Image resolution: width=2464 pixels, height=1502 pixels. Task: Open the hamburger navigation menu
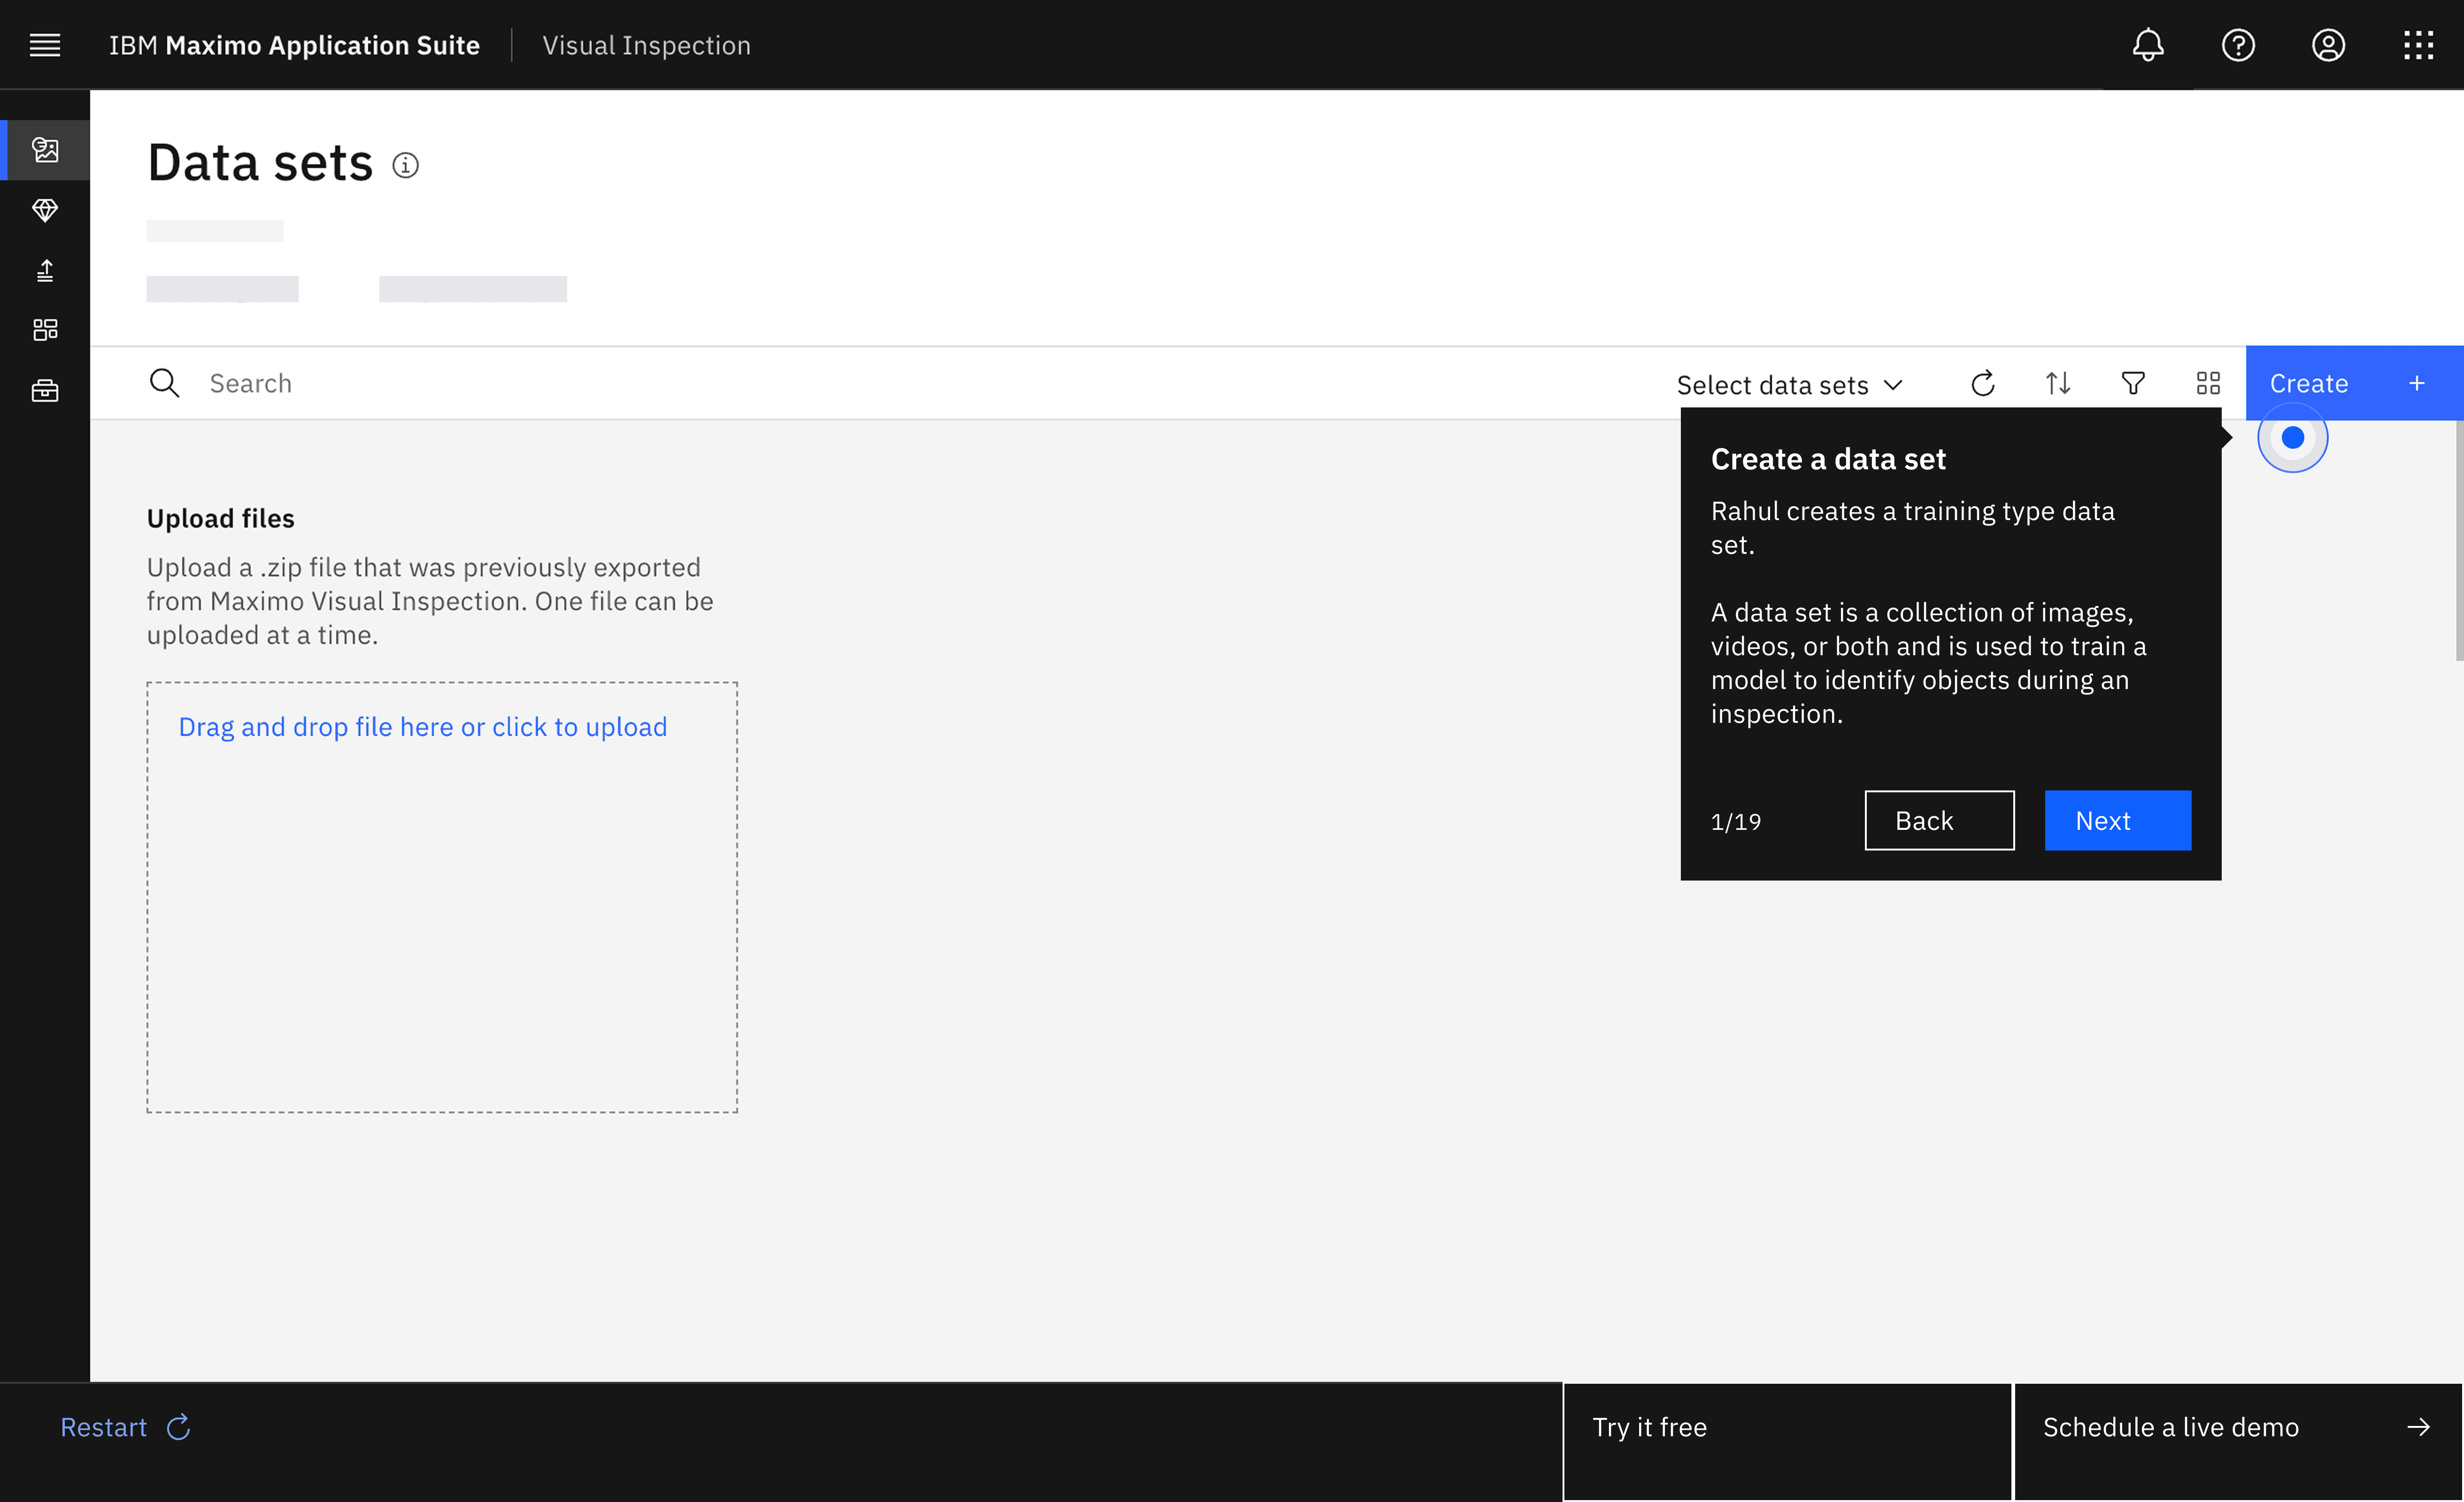45,45
